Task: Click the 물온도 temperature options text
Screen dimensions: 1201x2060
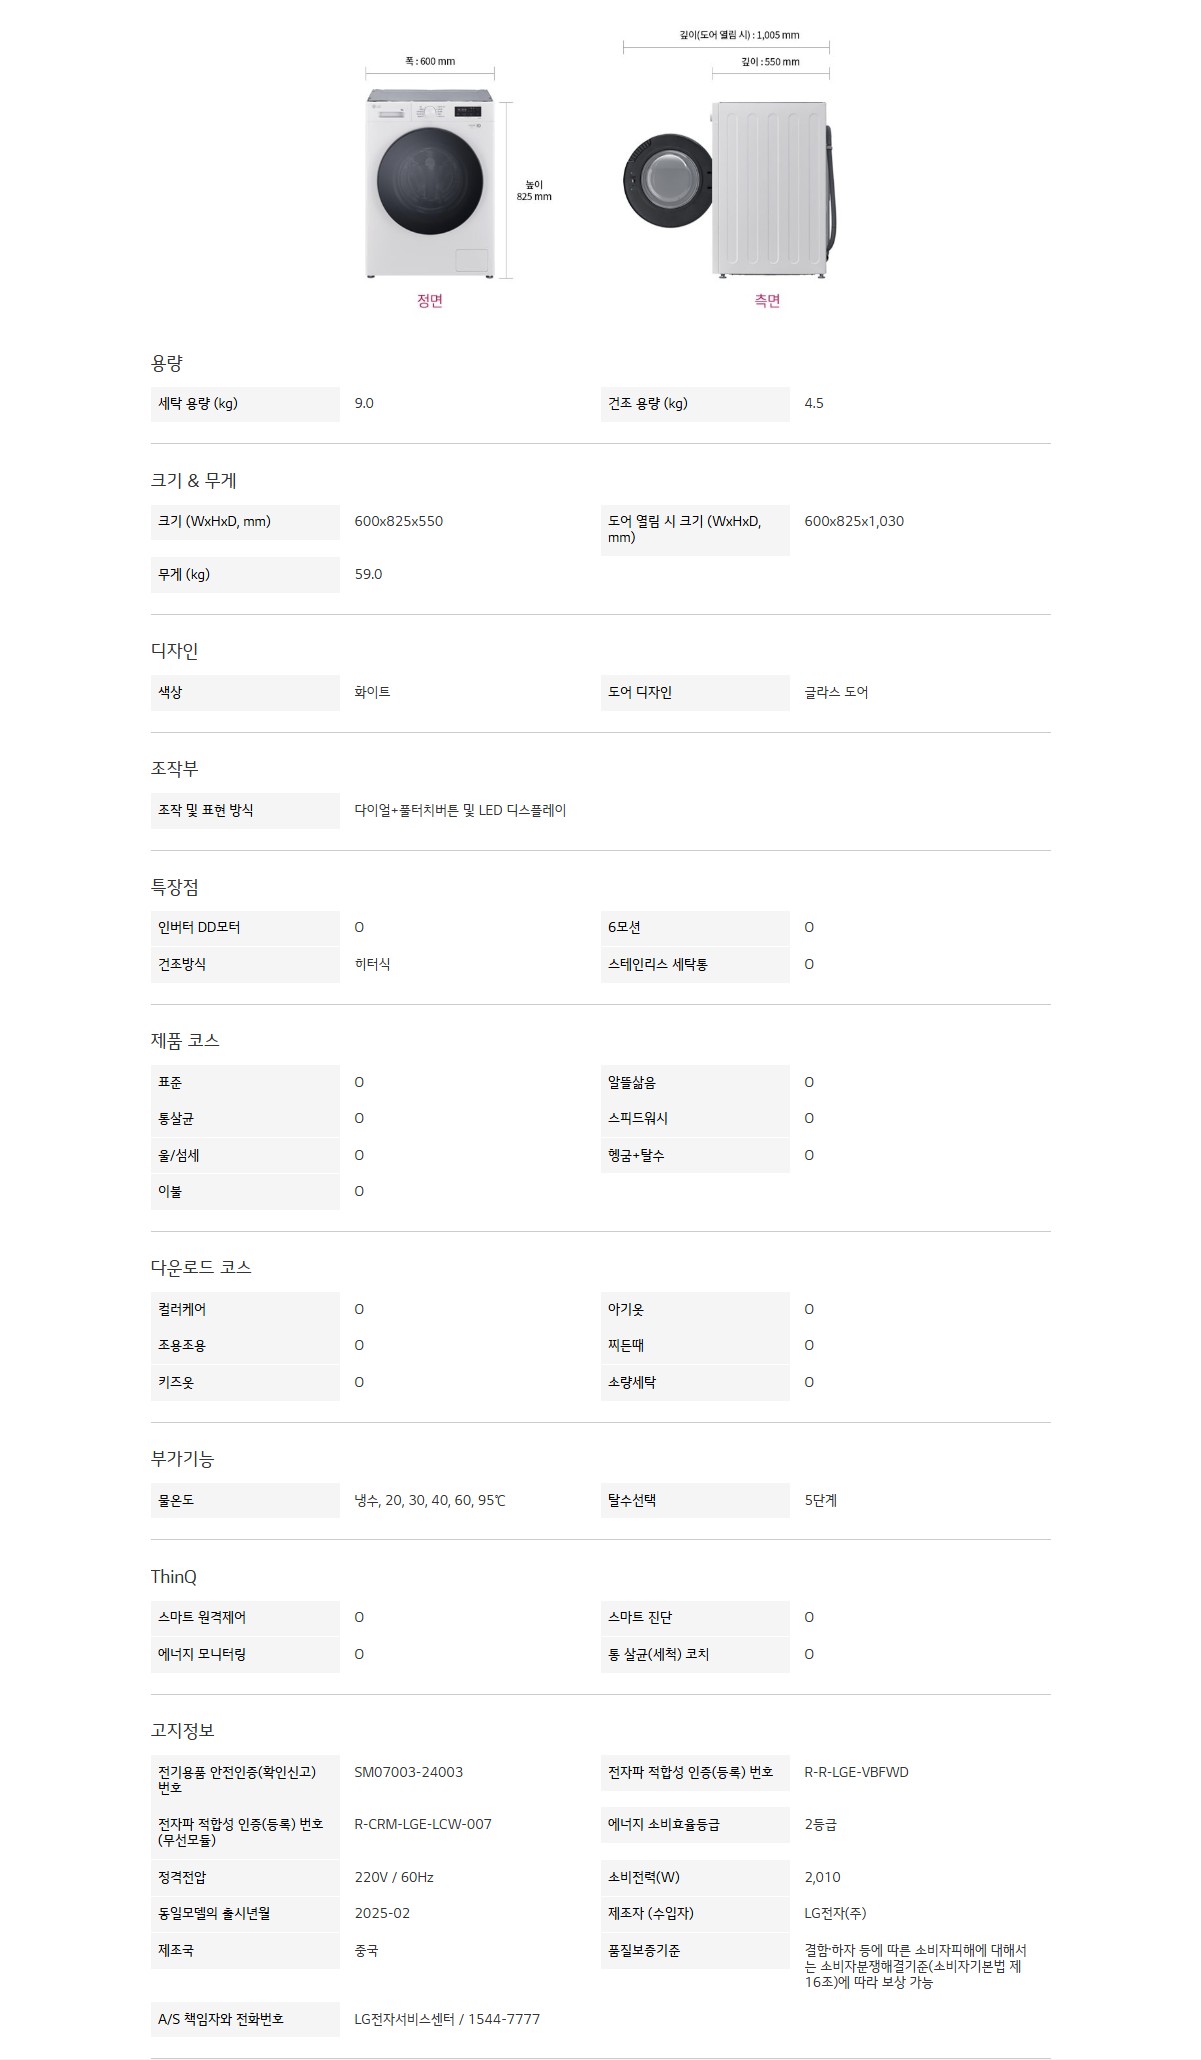Action: coord(430,1501)
